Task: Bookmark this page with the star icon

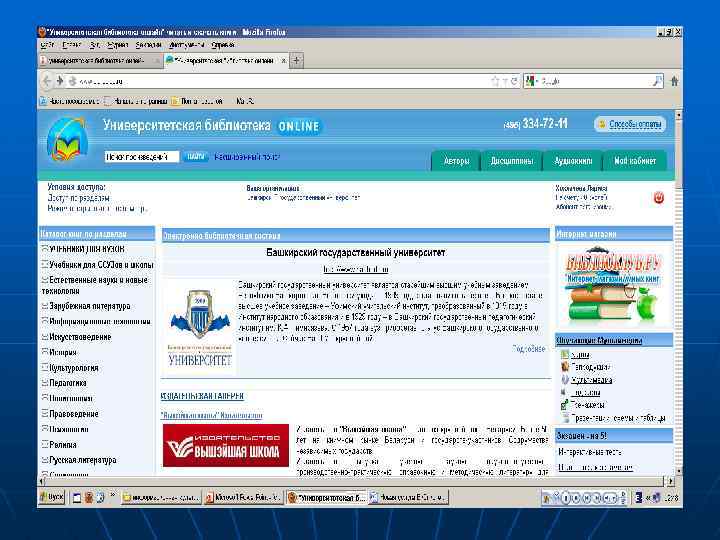Action: pos(495,81)
